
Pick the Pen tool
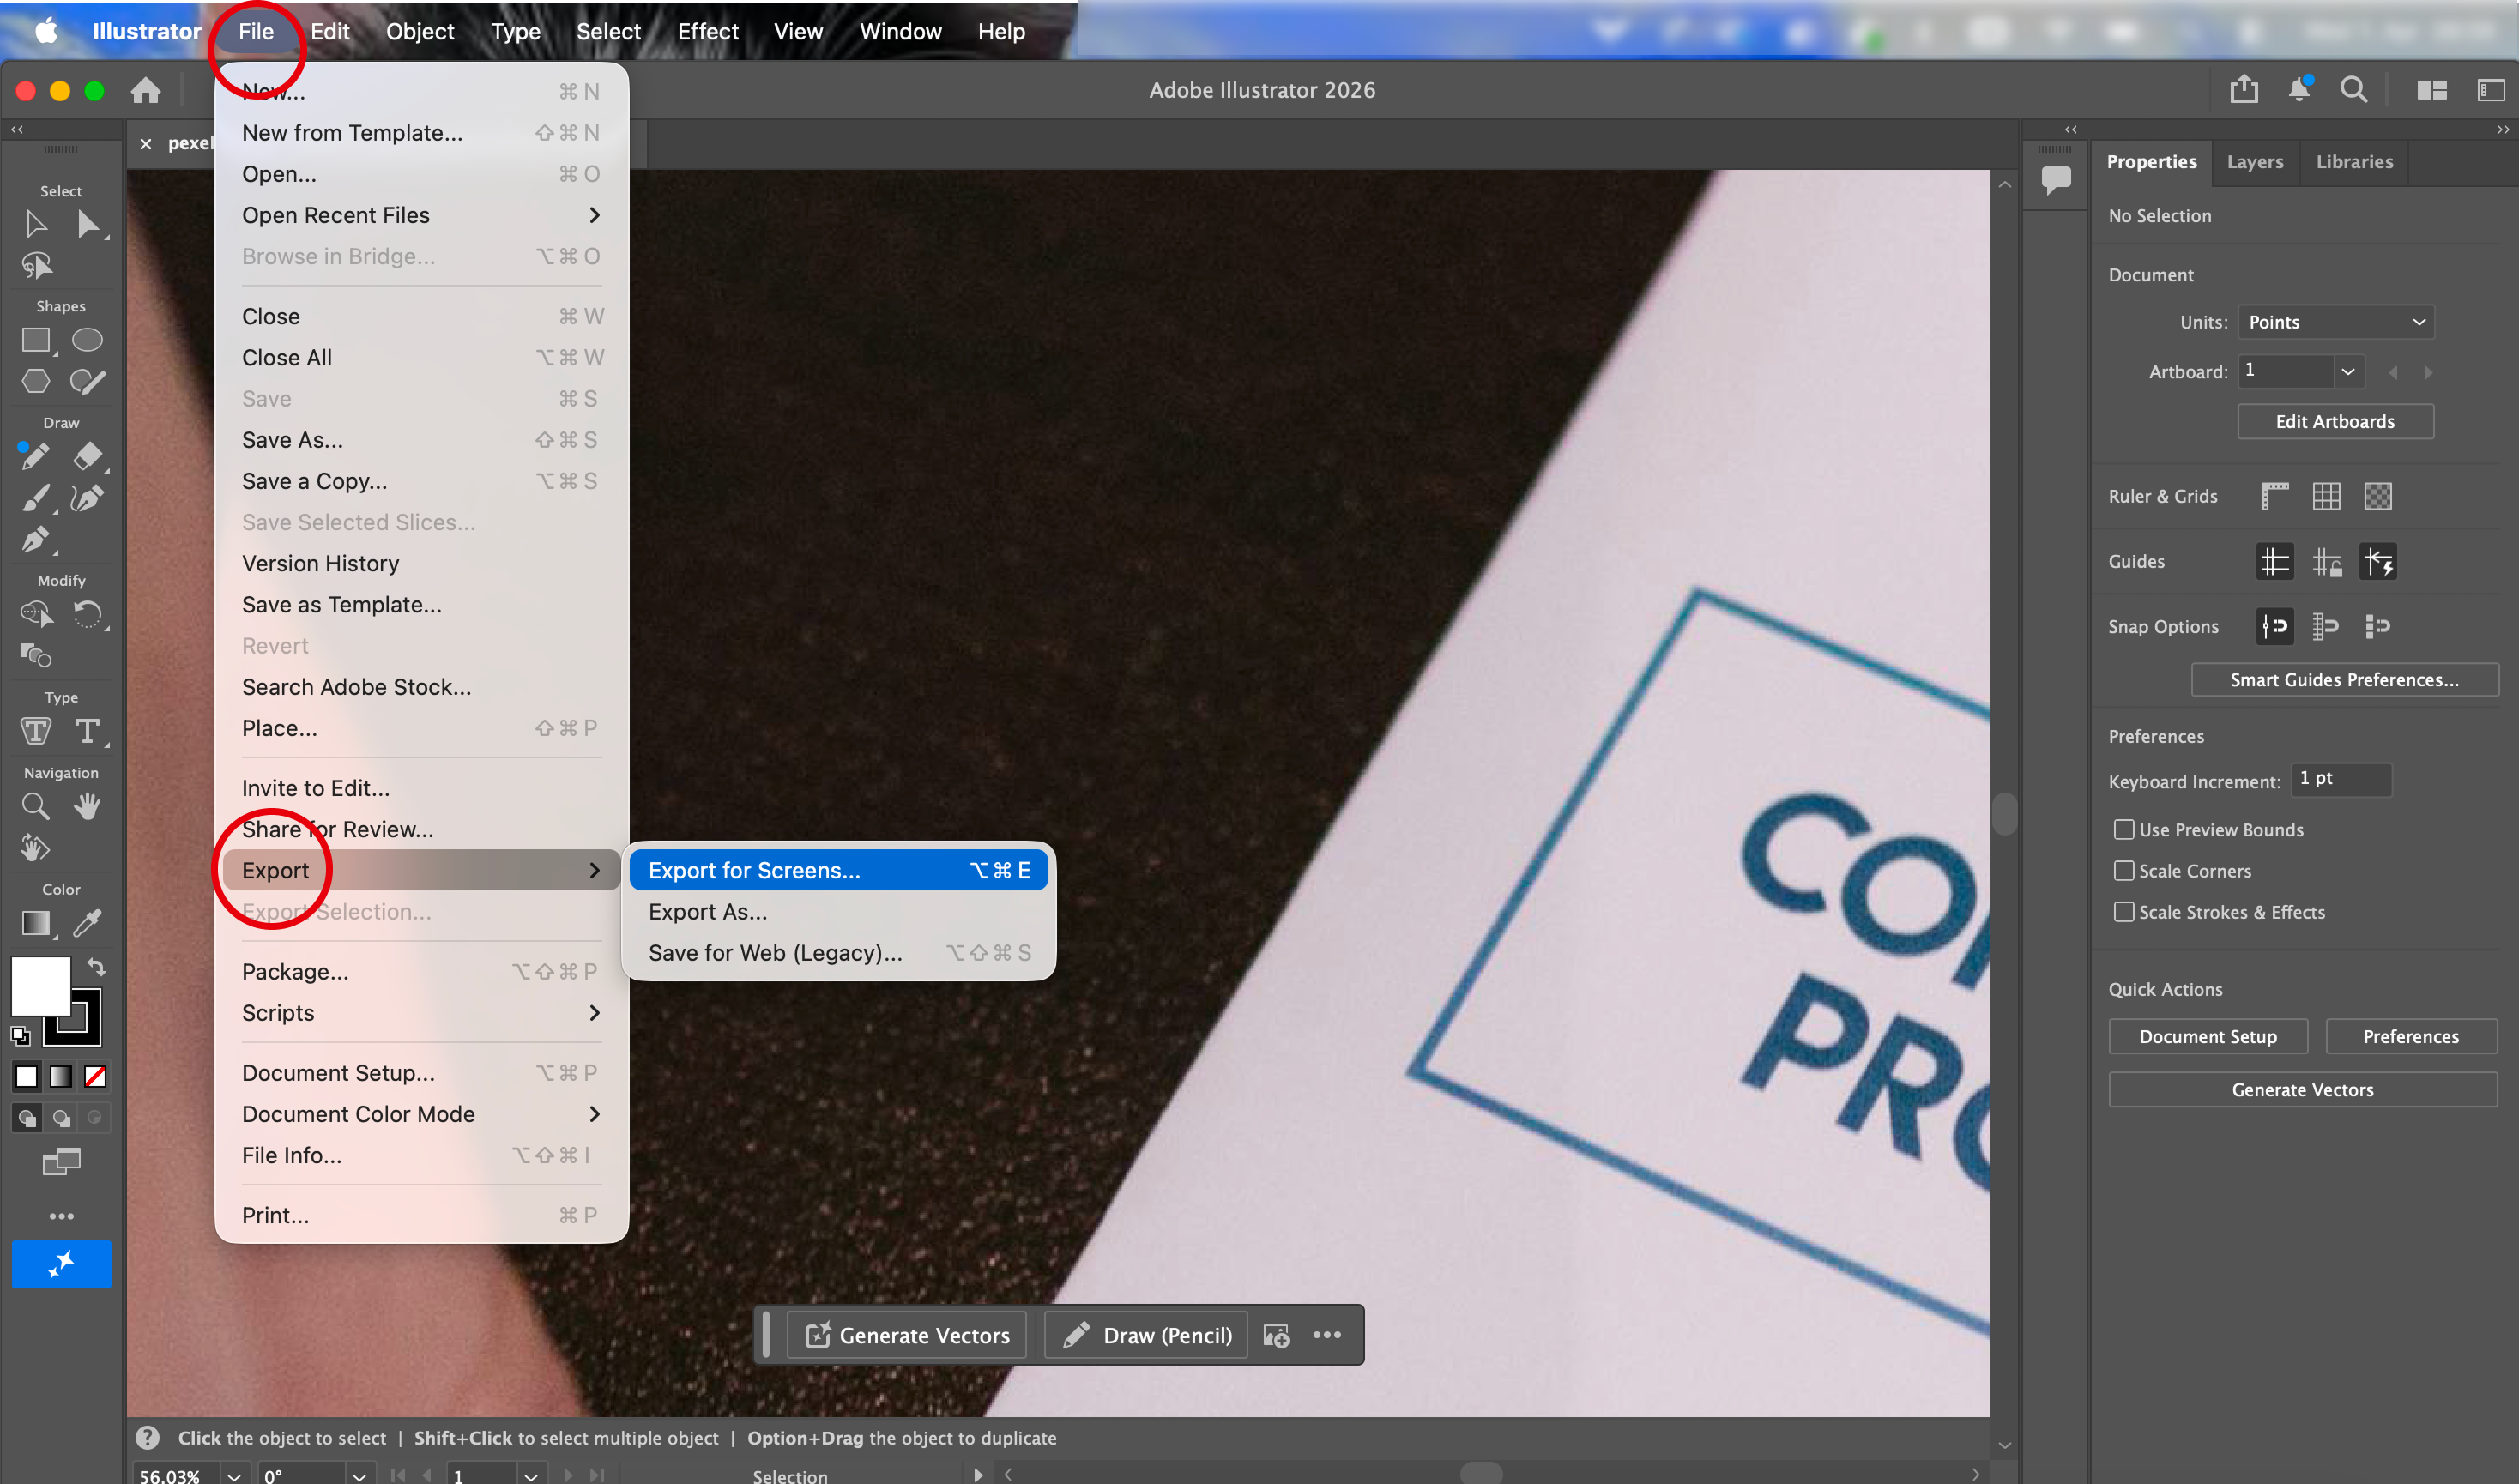[36, 540]
